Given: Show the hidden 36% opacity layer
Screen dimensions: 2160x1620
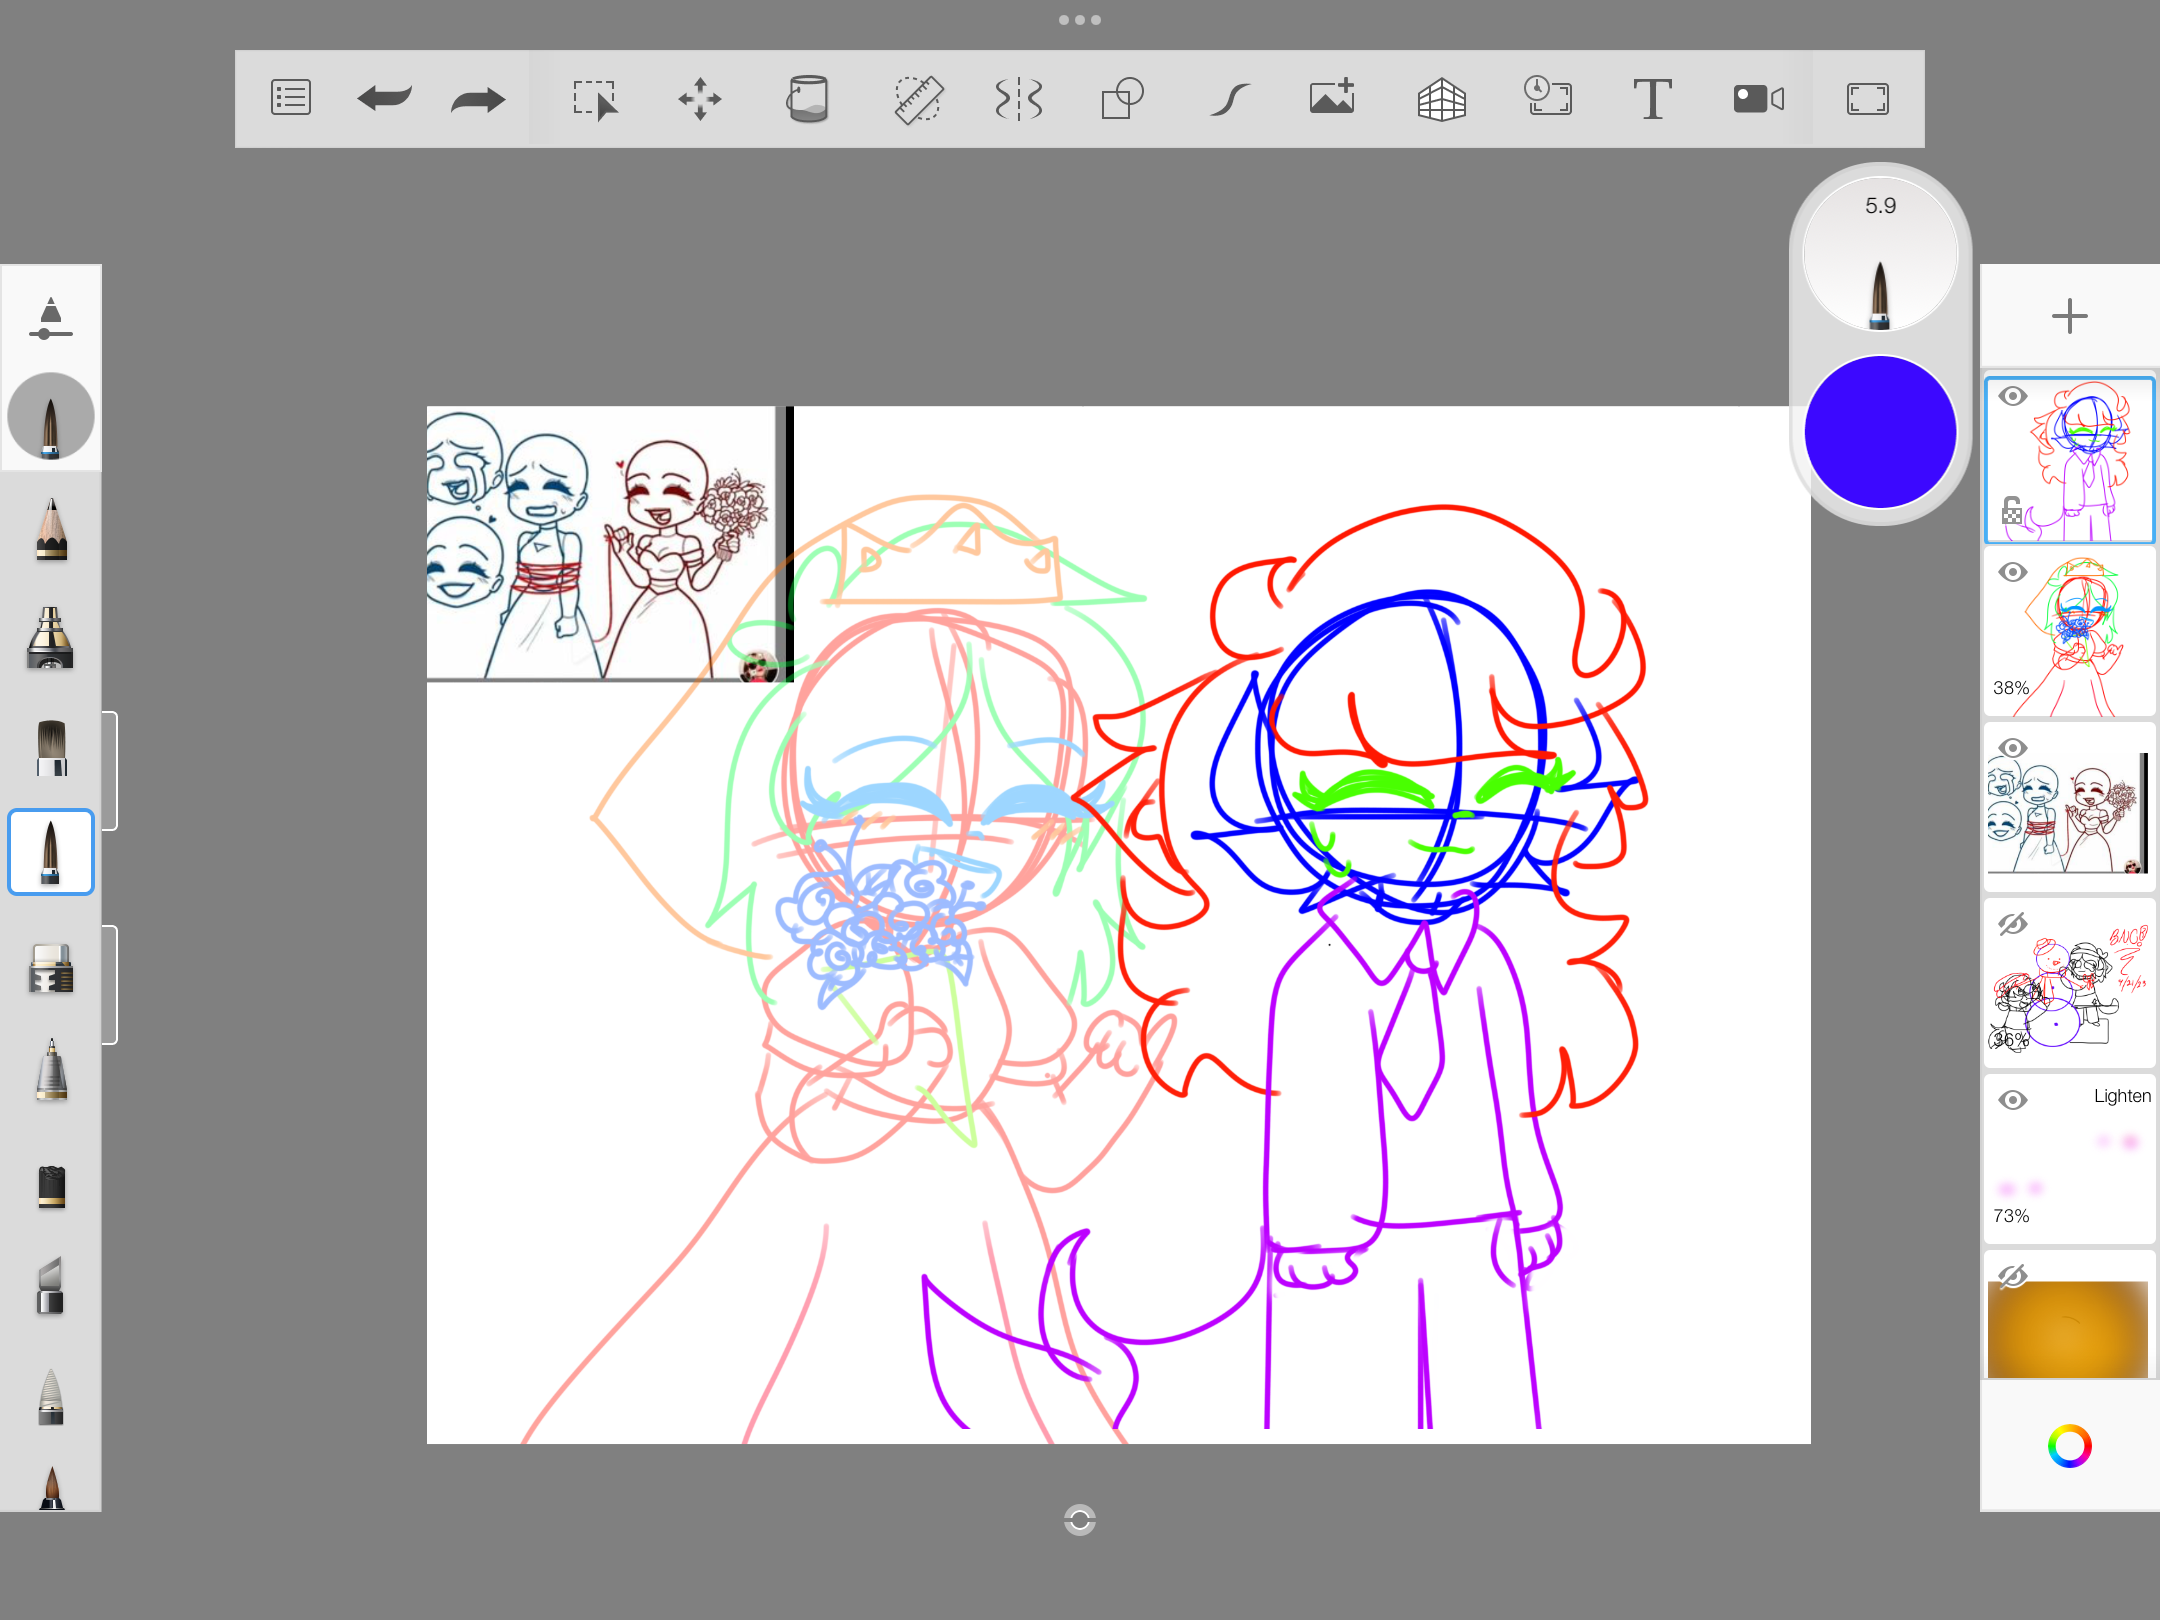Looking at the screenshot, I should coord(2013,924).
